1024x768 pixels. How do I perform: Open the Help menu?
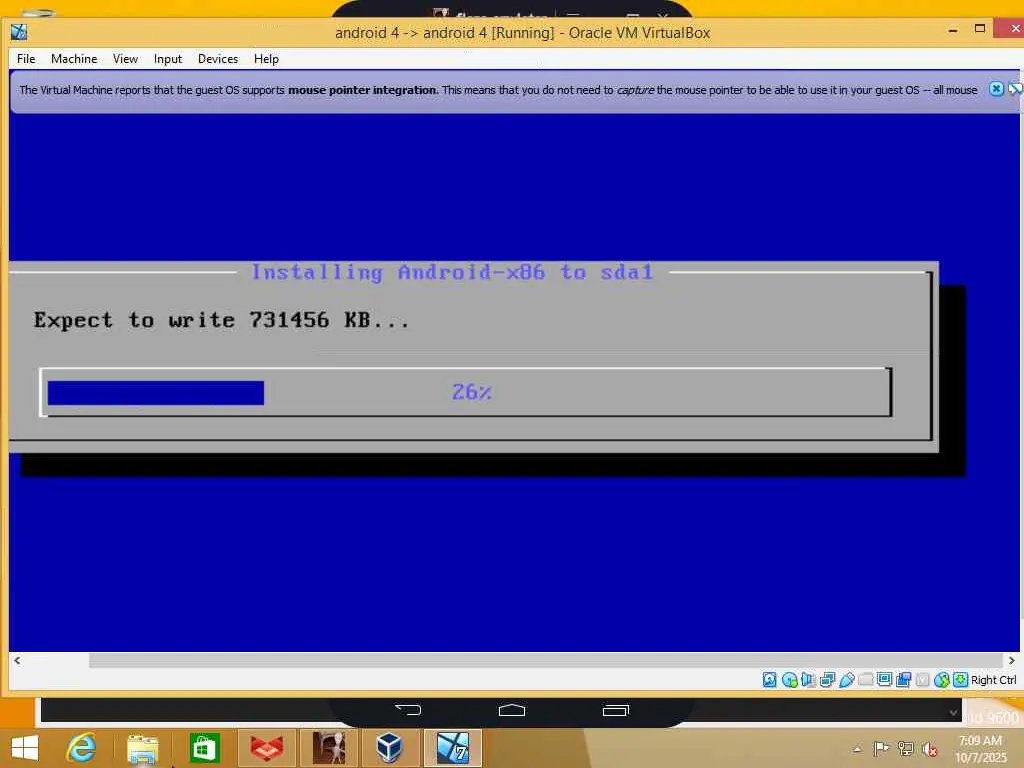pyautogui.click(x=266, y=59)
